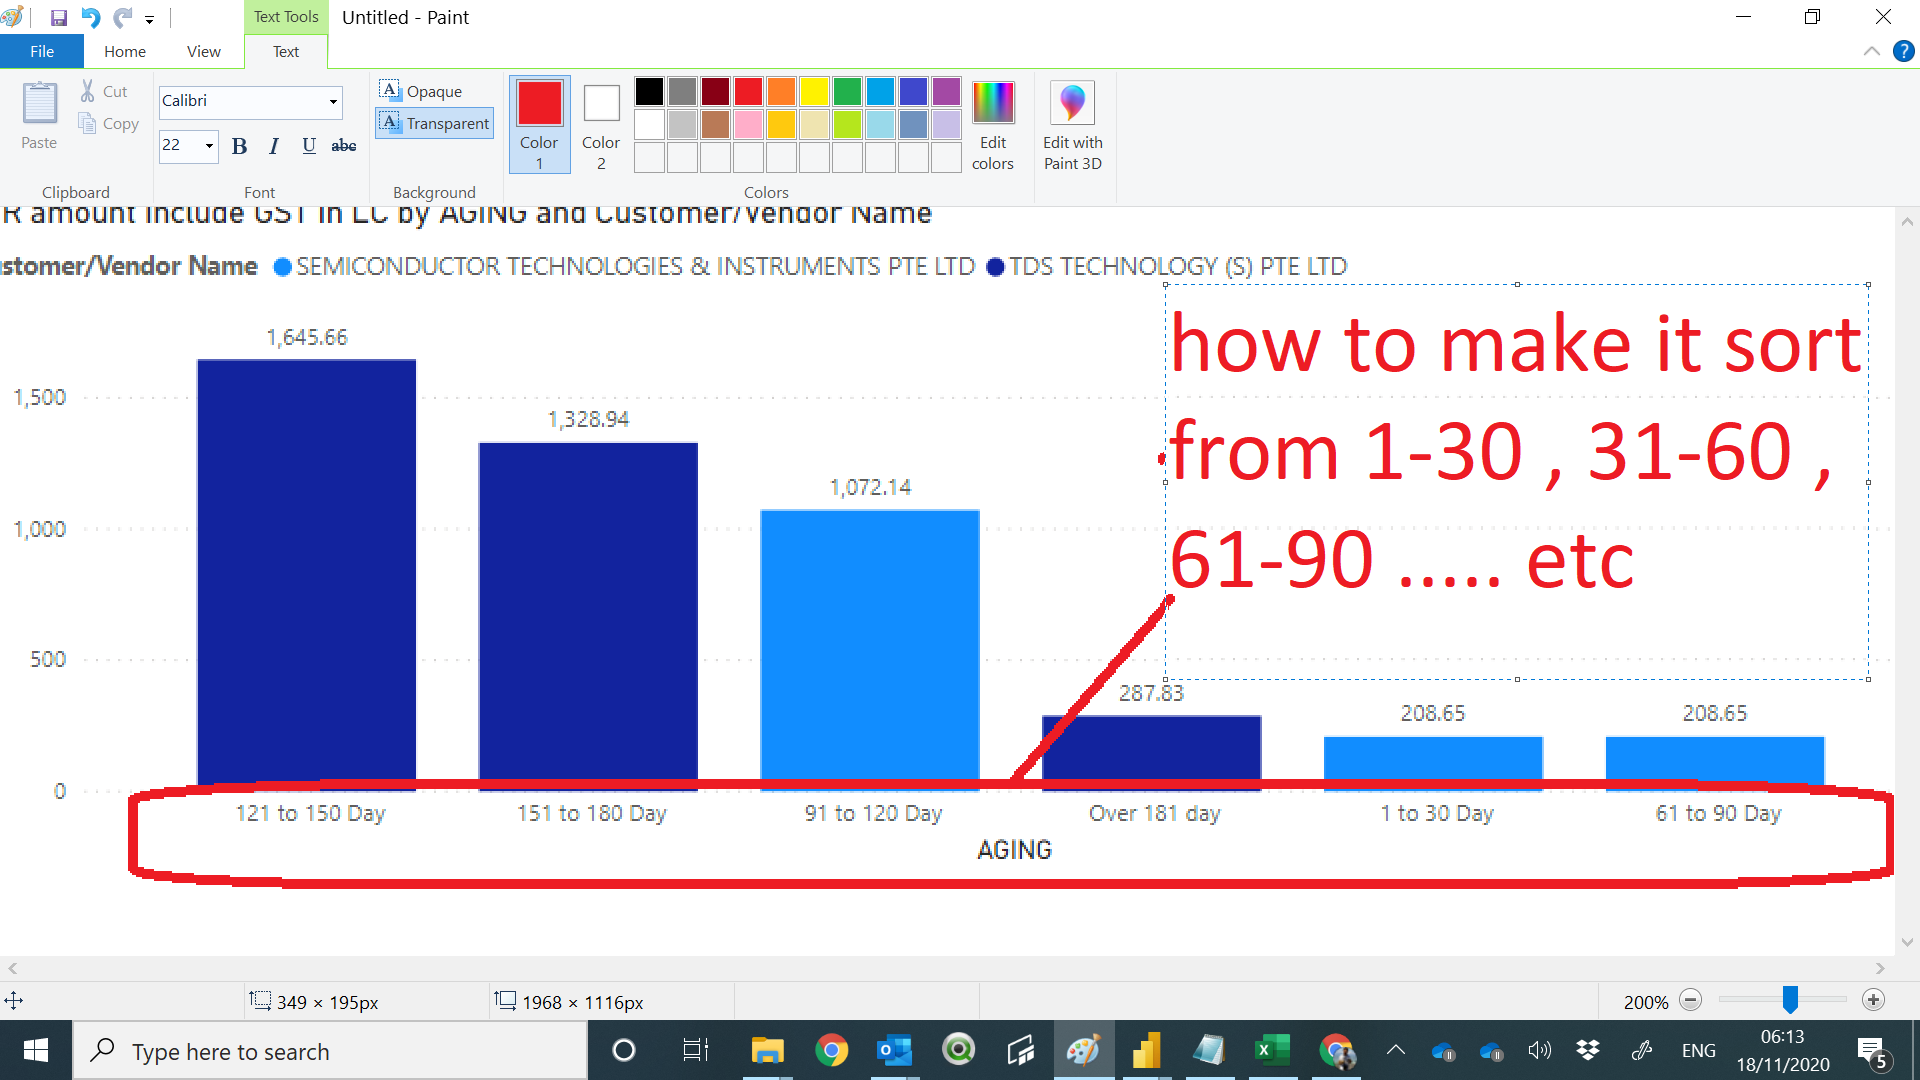The width and height of the screenshot is (1920, 1080).
Task: Click the Undo arrow icon
Action: coord(91,17)
